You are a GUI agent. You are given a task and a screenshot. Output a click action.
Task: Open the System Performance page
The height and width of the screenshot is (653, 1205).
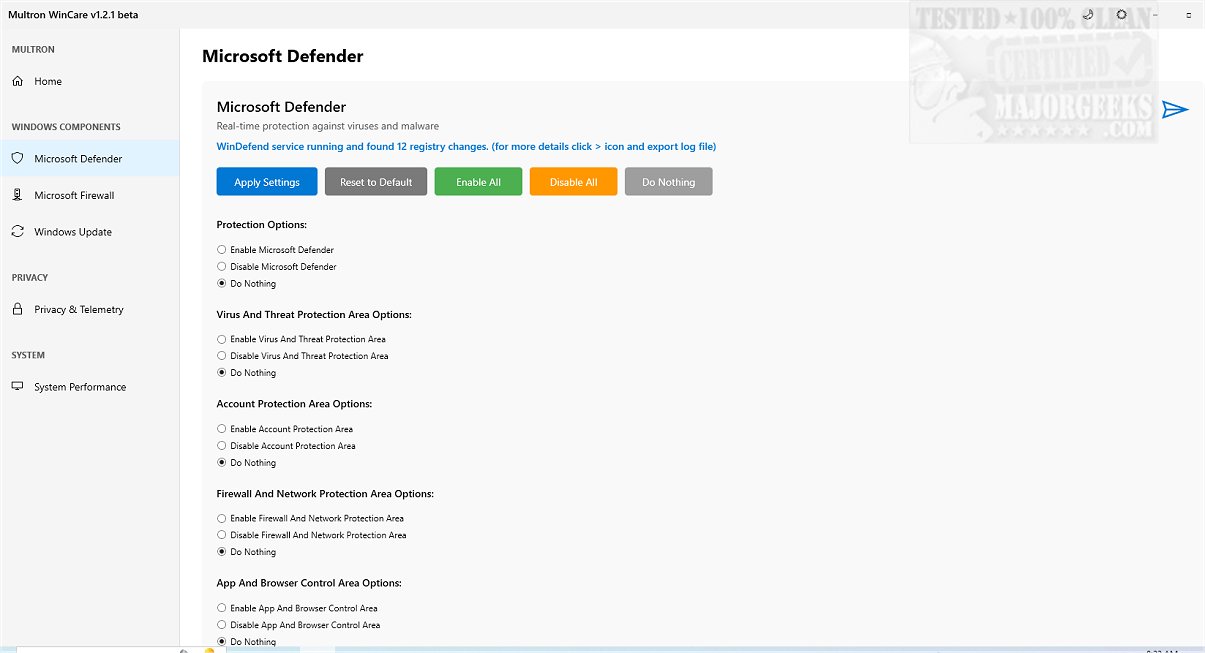(80, 387)
